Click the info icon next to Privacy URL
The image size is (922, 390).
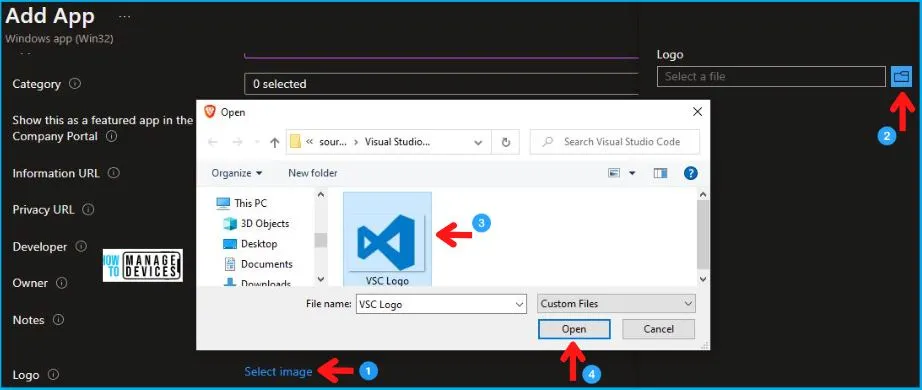coord(88,209)
